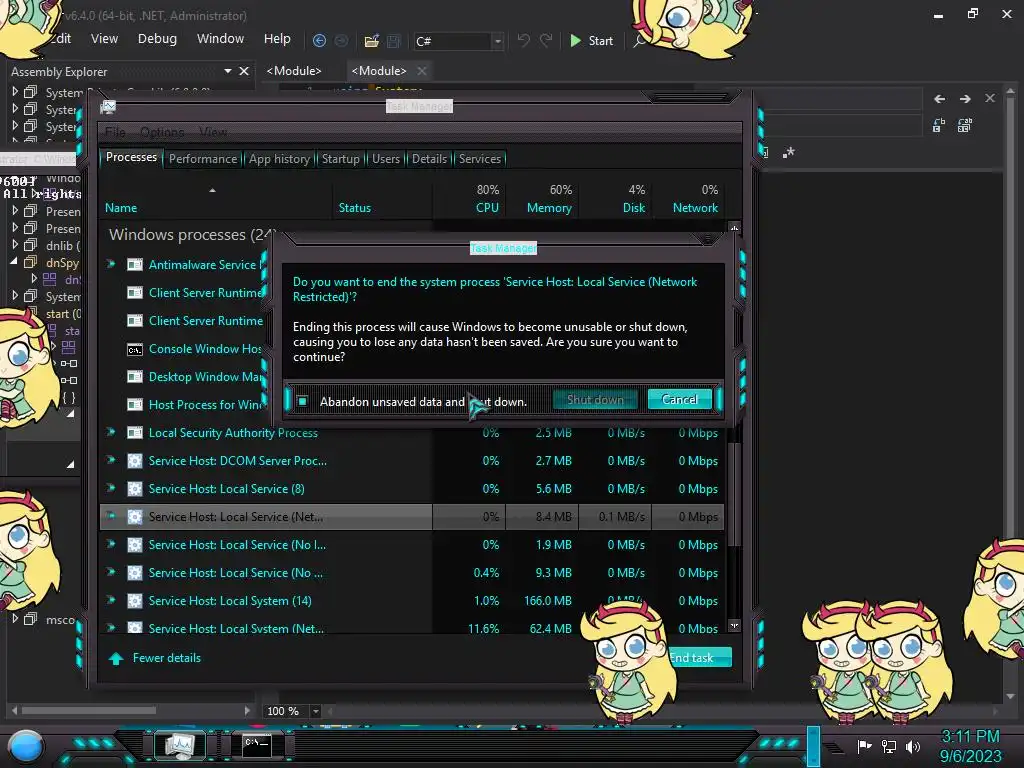This screenshot has height=768, width=1024.
Task: Open the dnSpy View menu
Action: [104, 39]
